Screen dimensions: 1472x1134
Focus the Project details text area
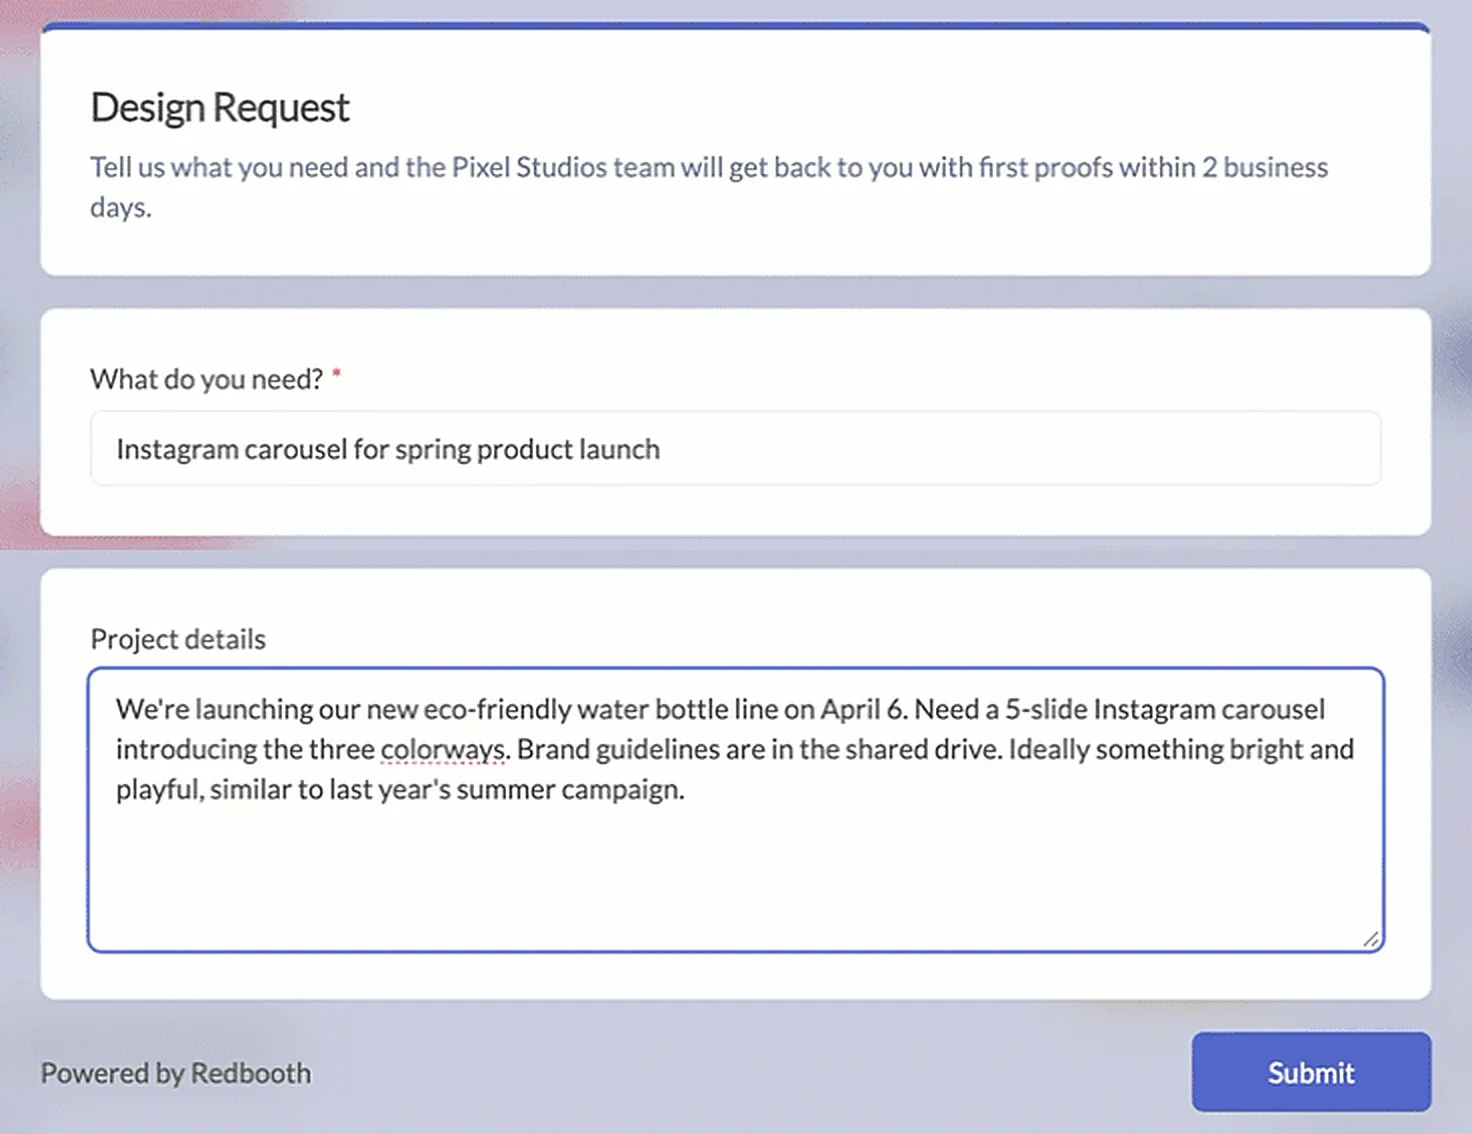coord(735,810)
